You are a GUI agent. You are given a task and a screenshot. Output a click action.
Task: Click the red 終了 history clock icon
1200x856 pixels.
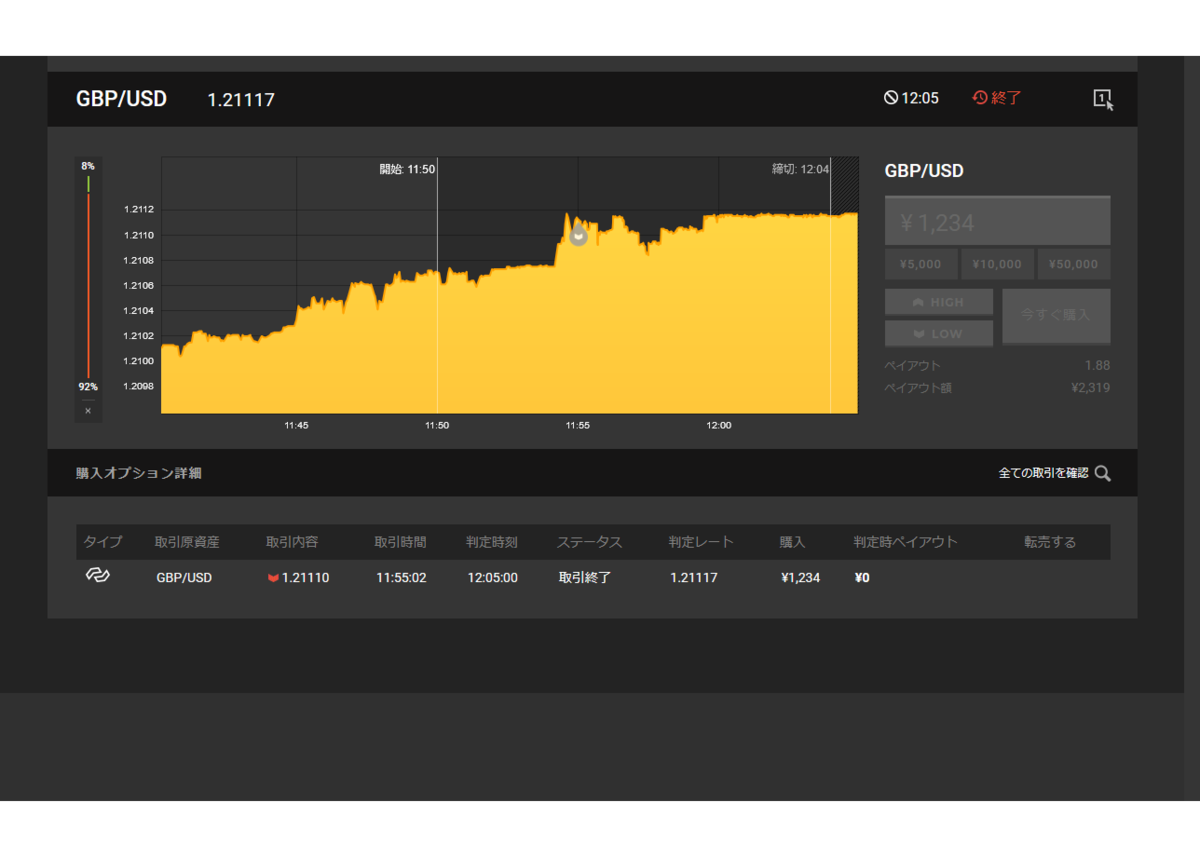point(980,98)
